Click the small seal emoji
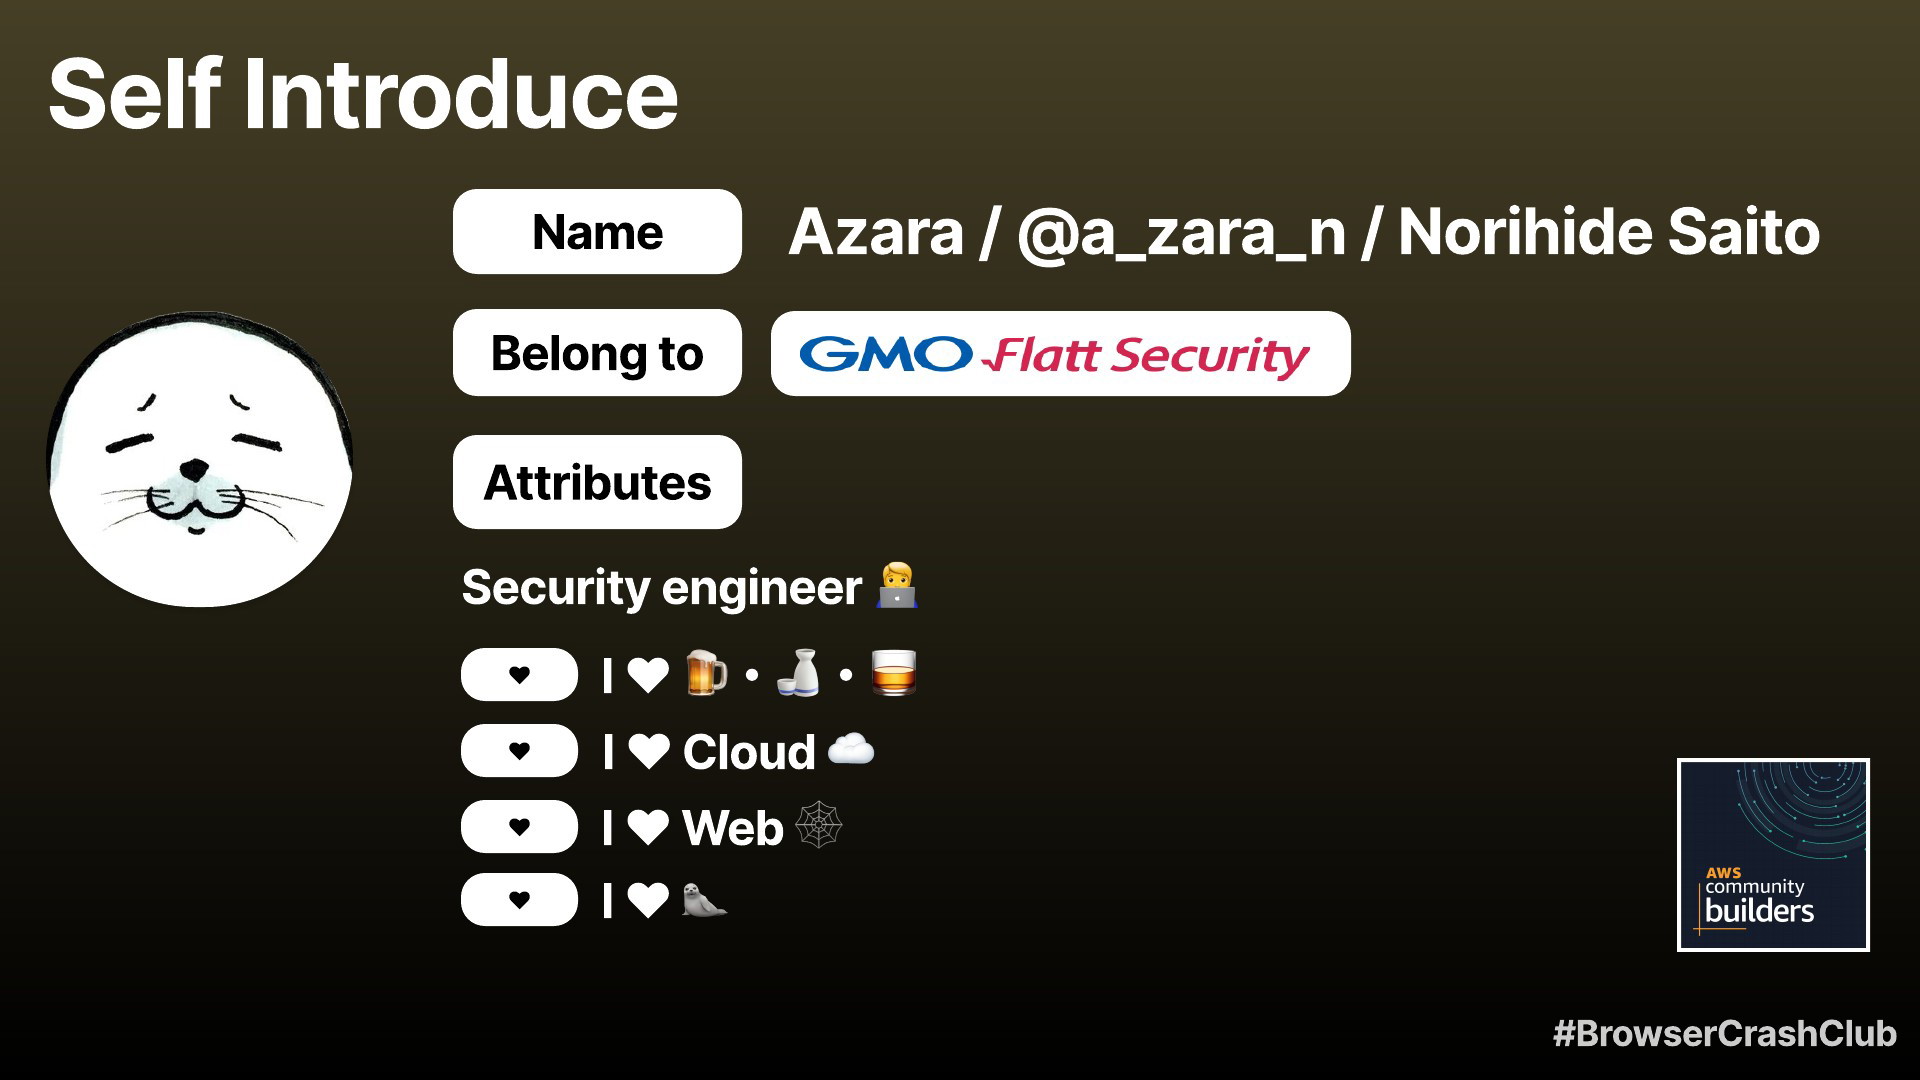 [x=704, y=900]
